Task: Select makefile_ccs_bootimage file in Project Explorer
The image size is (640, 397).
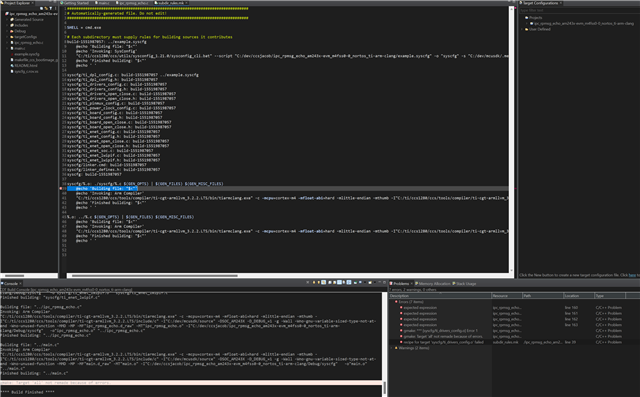Action: click(x=36, y=60)
